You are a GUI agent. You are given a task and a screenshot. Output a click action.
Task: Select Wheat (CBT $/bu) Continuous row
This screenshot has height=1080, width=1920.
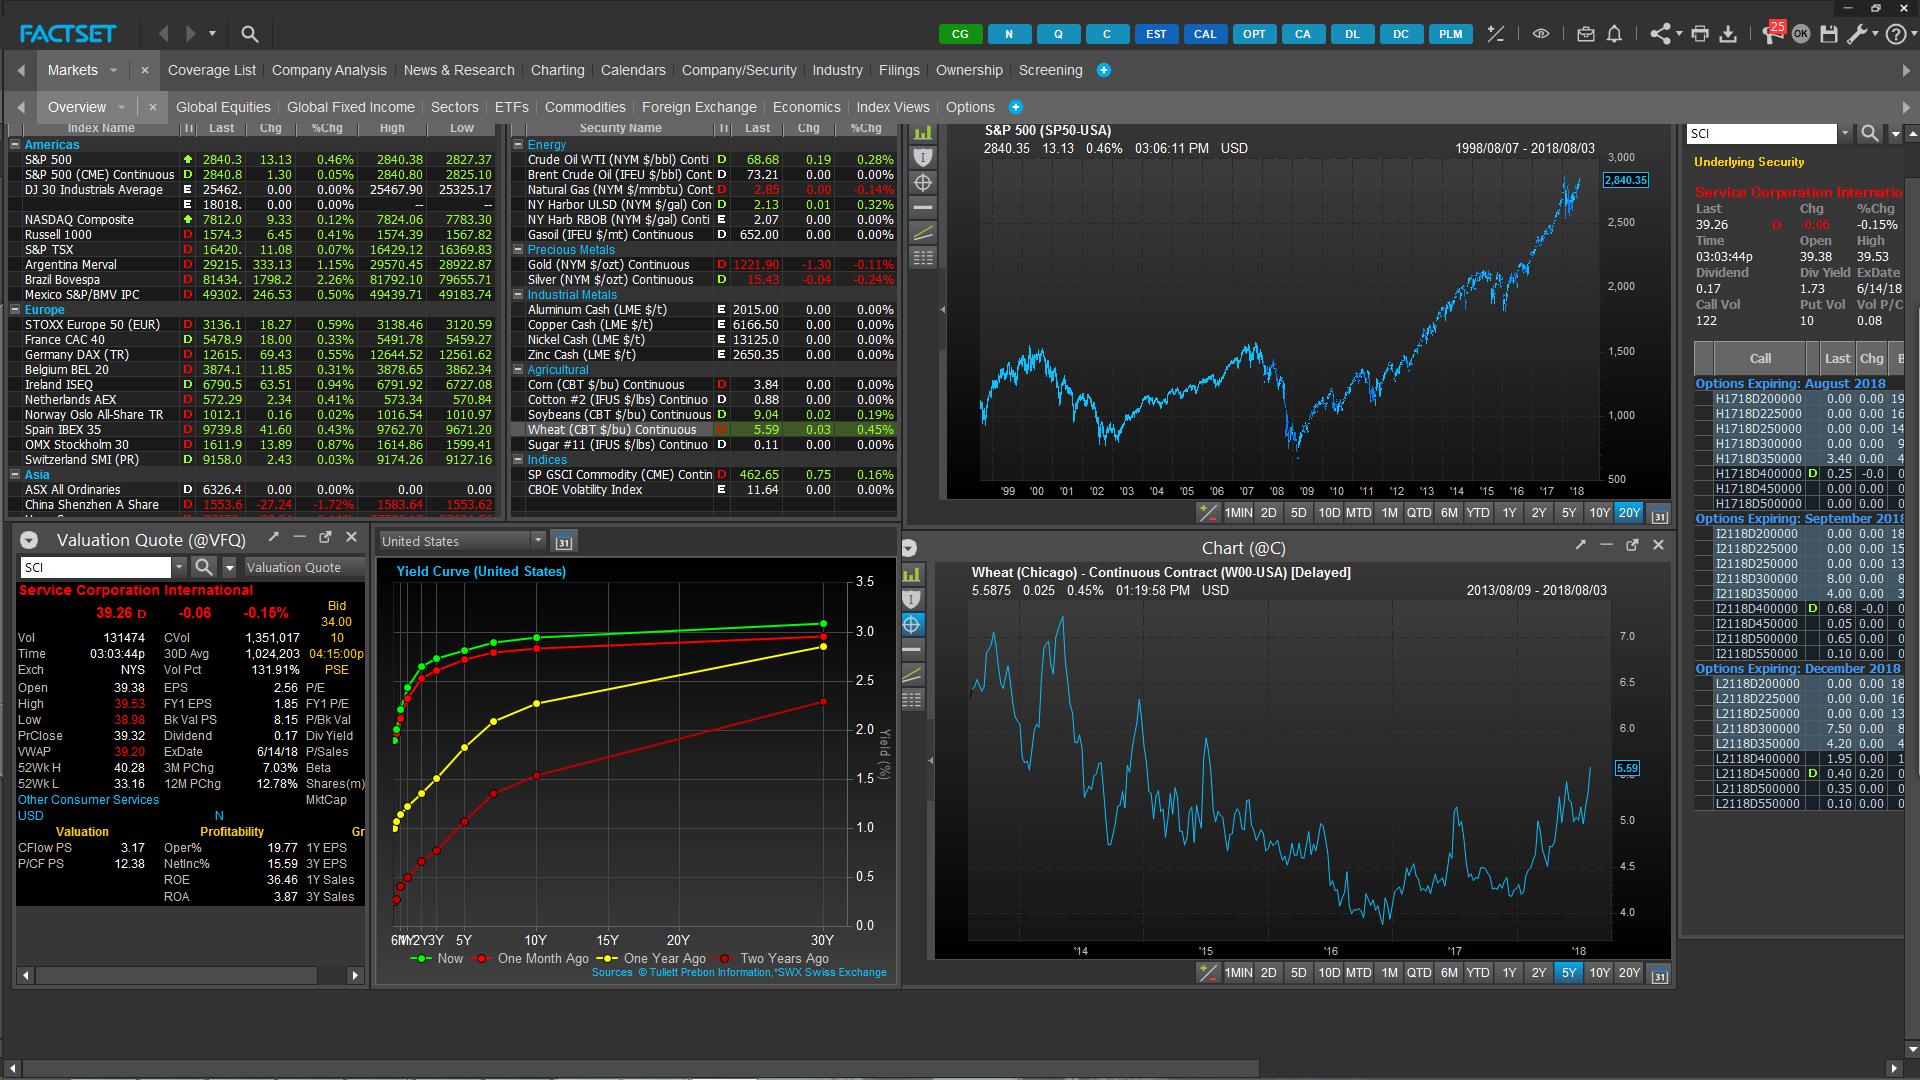(704, 430)
